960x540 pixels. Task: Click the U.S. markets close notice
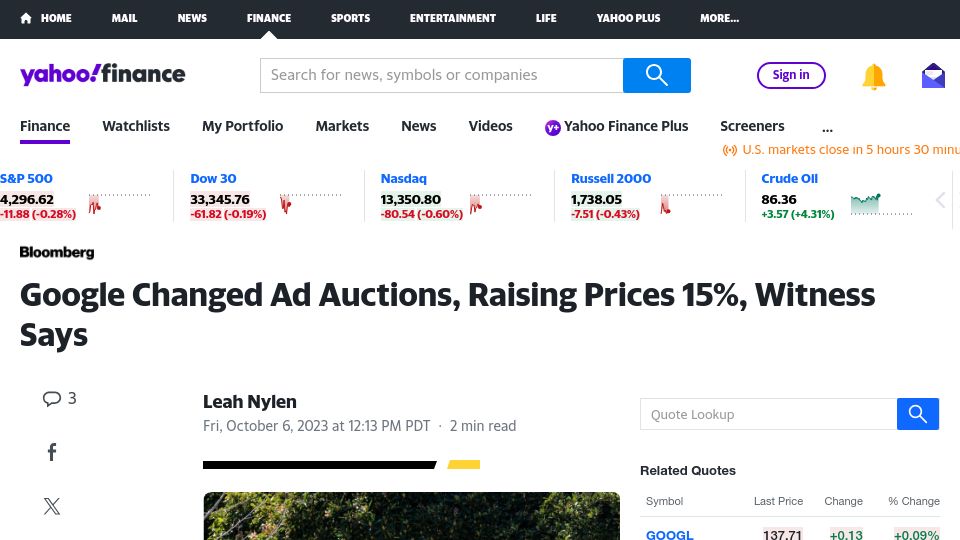851,150
